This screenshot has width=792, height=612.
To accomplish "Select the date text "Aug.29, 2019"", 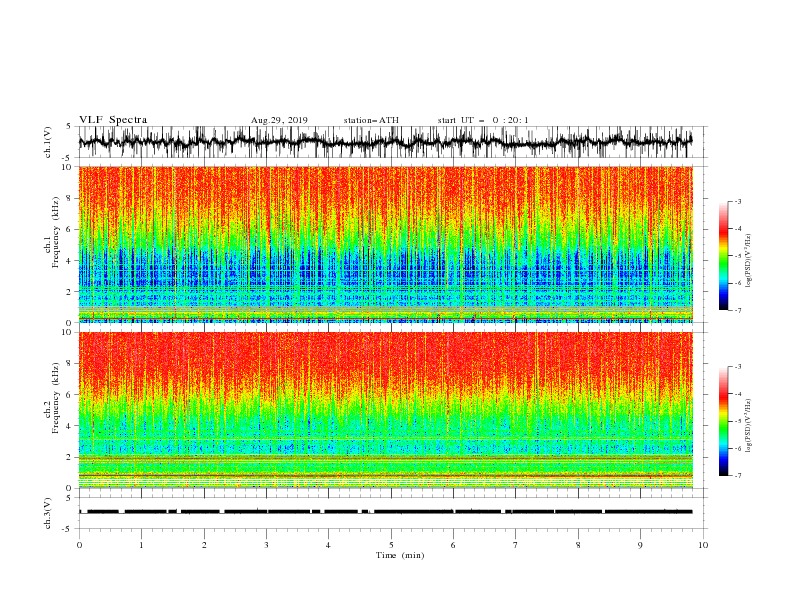I will (x=279, y=120).
